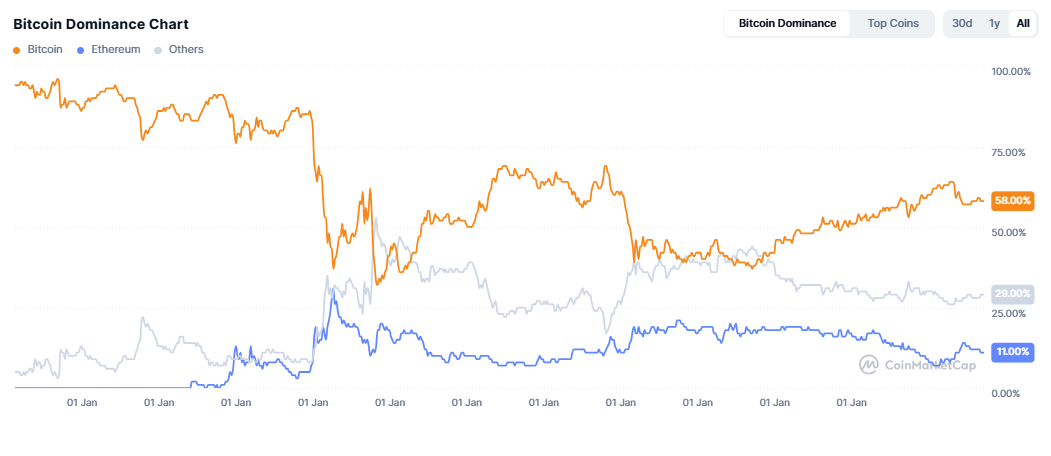This screenshot has height=456, width=1051.
Task: Click the CoinMarketCap watermark logo
Action: point(870,365)
